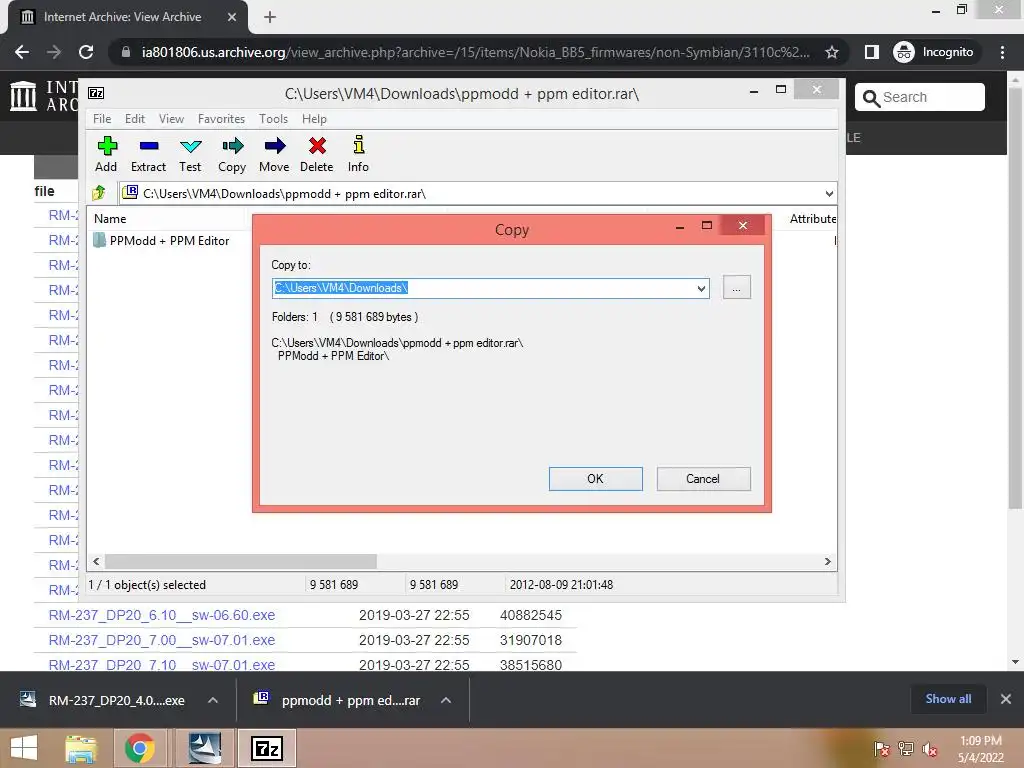Screen dimensions: 1024x768
Task: Click the installer app icon in taskbar
Action: [204, 748]
